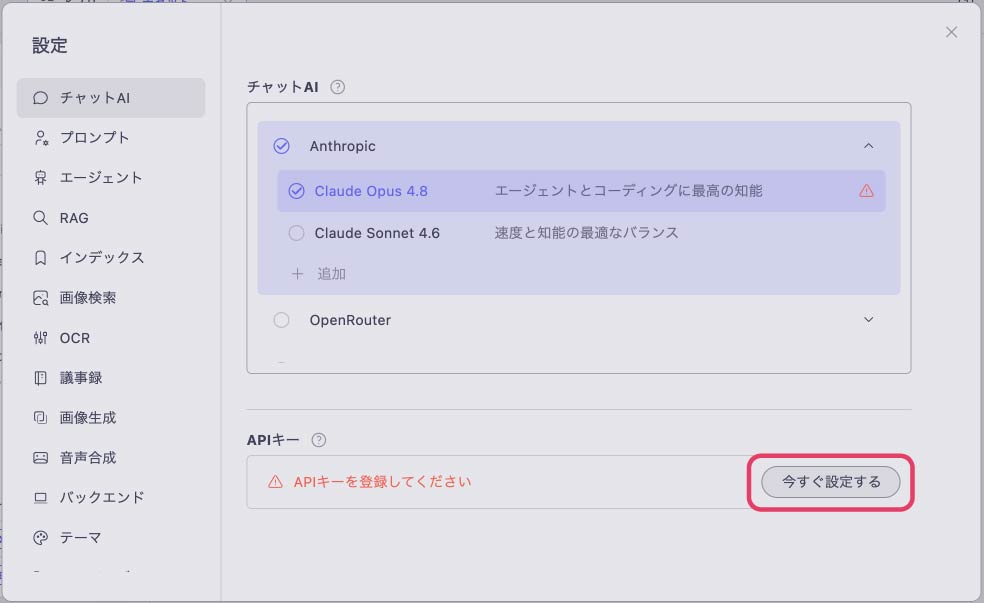This screenshot has height=603, width=984.
Task: Click the Claude Opus 4.8 model name
Action: (371, 191)
